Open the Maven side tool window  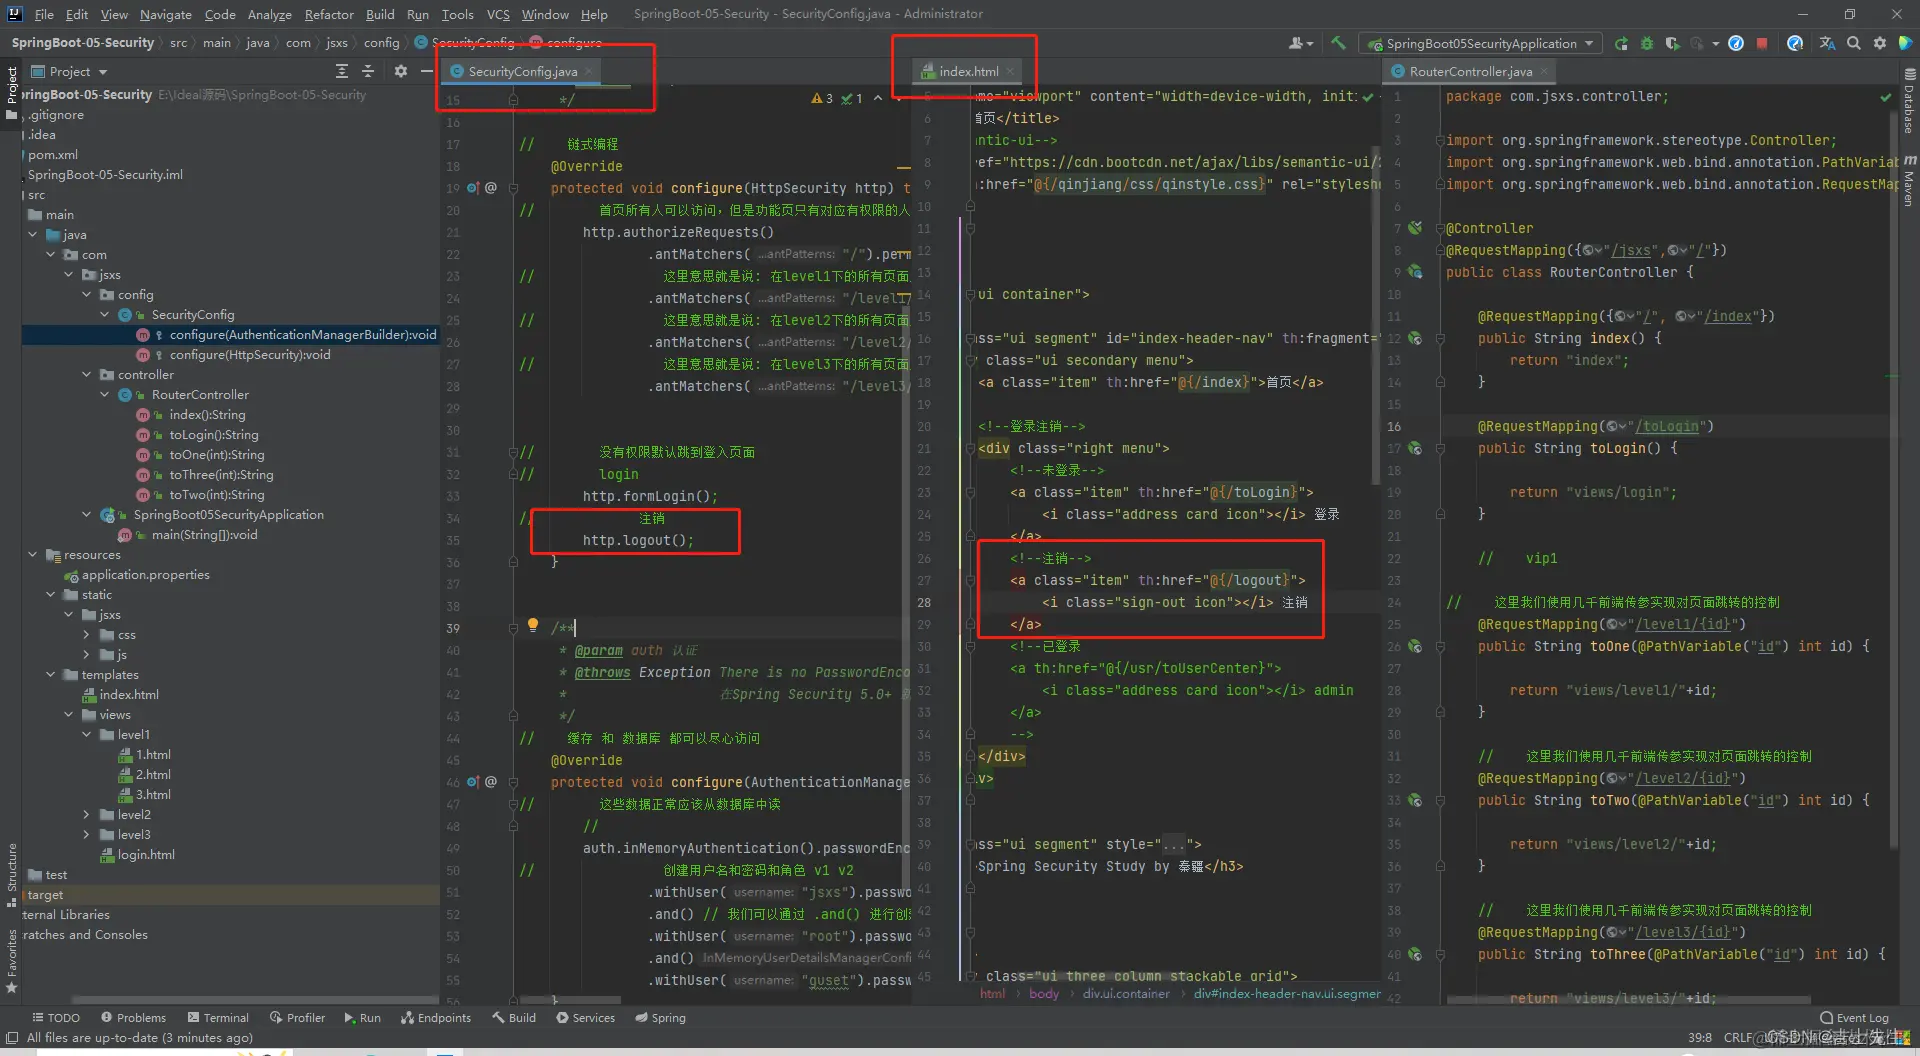tap(1909, 182)
